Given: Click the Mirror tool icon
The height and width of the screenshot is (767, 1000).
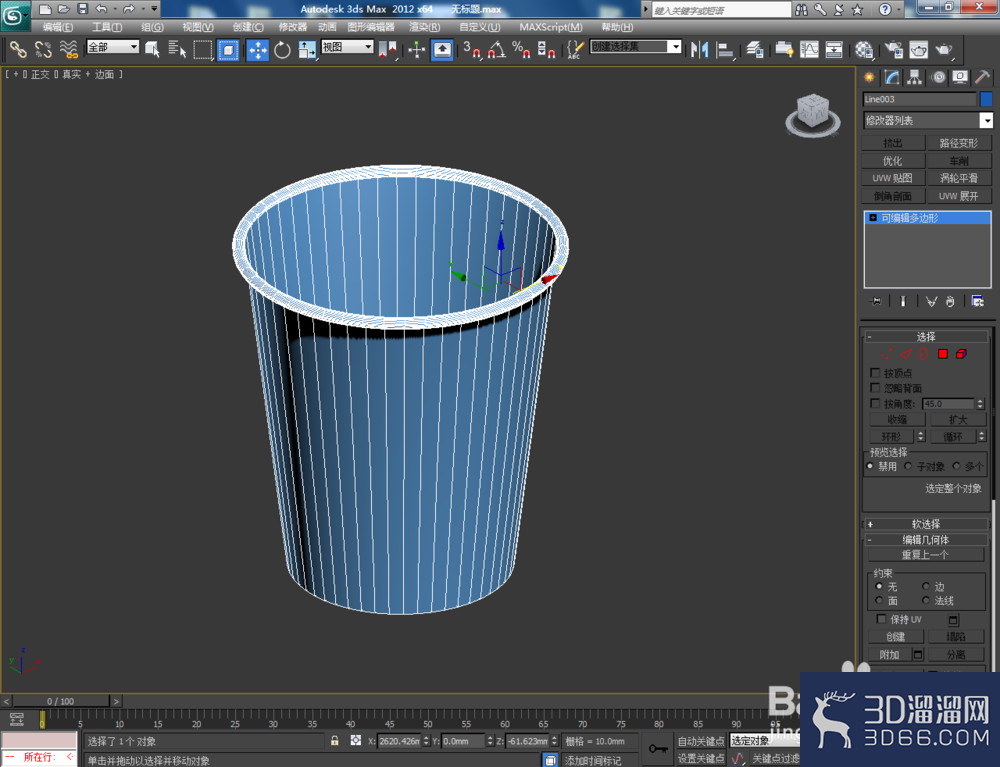Looking at the screenshot, I should (x=700, y=49).
